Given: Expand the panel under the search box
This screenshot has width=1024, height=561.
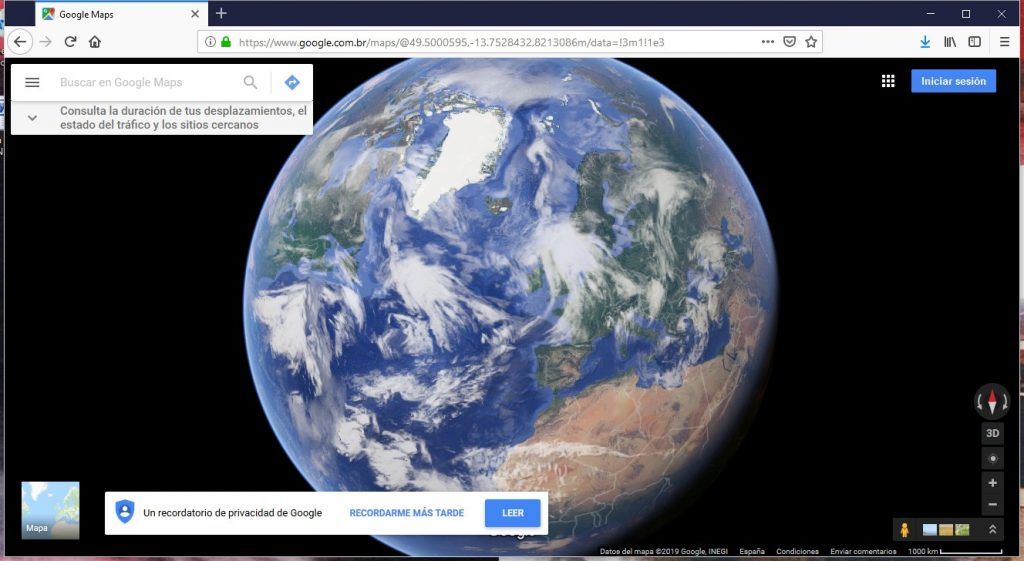Looking at the screenshot, I should tap(32, 118).
